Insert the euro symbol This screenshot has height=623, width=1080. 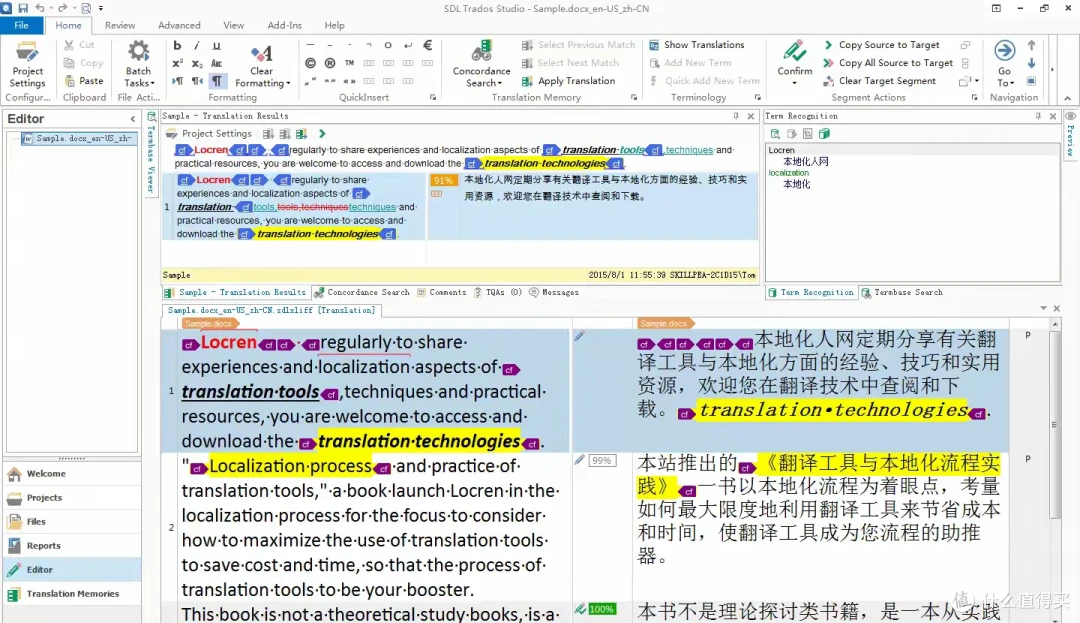tap(428, 45)
